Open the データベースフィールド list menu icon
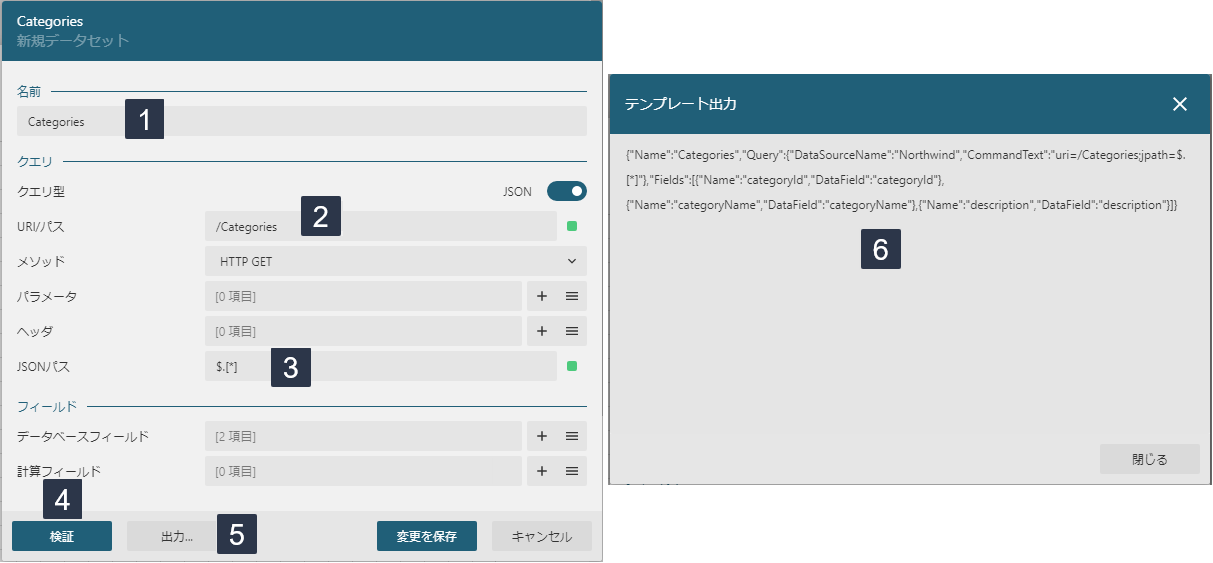1213x563 pixels. tap(572, 436)
